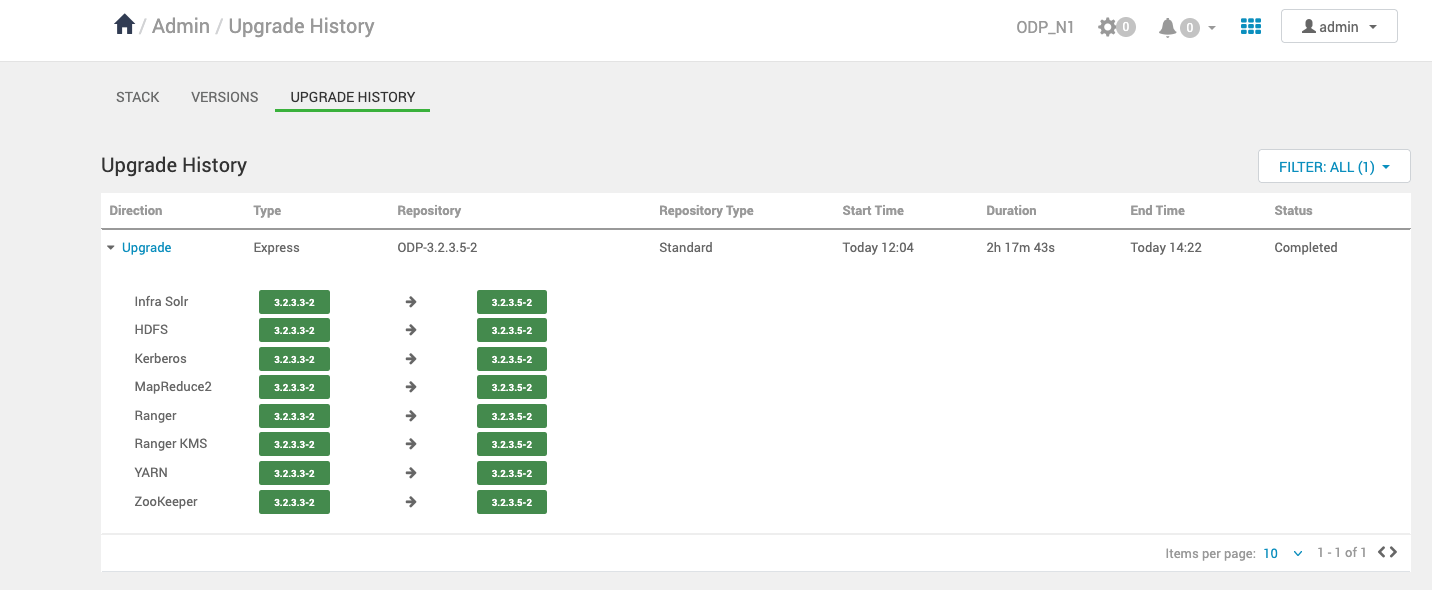
Task: Open the admin user dropdown
Action: coord(1338,27)
